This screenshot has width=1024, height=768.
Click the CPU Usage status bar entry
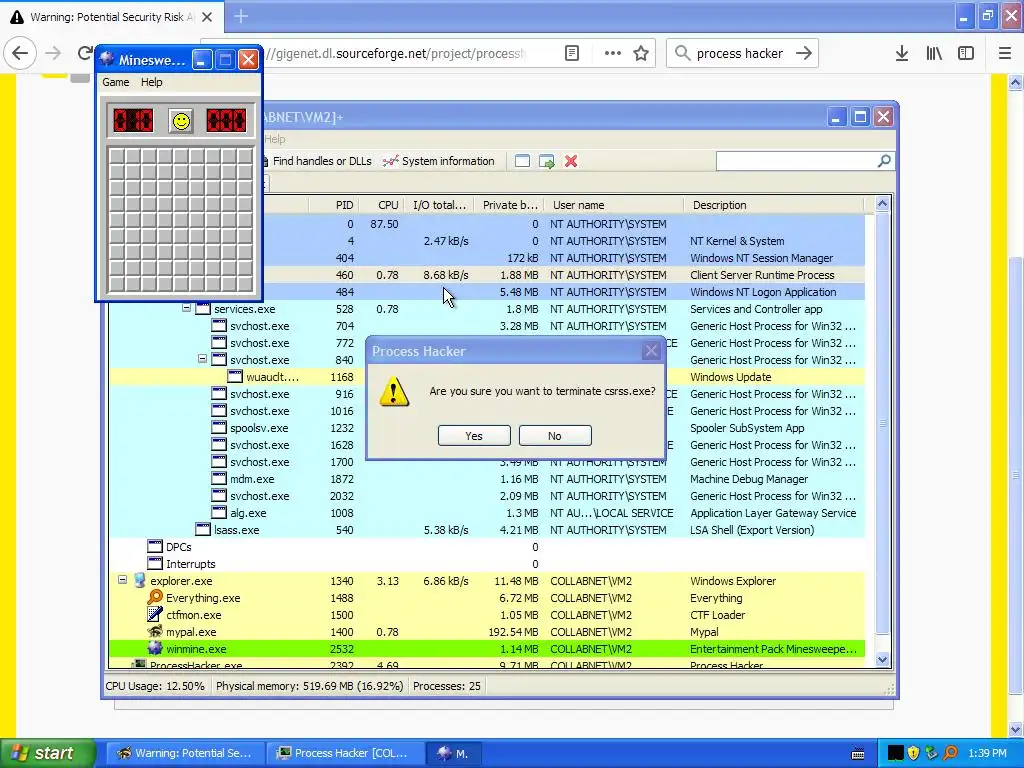155,686
